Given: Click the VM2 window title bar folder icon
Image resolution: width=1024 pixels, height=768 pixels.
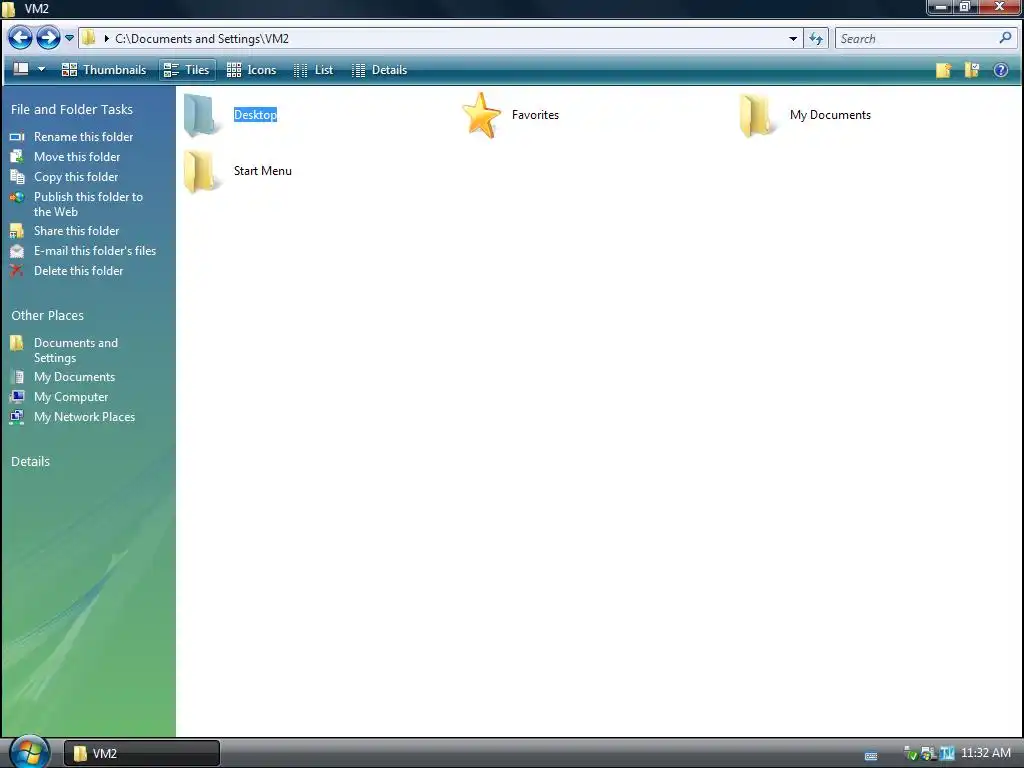Looking at the screenshot, I should [8, 9].
